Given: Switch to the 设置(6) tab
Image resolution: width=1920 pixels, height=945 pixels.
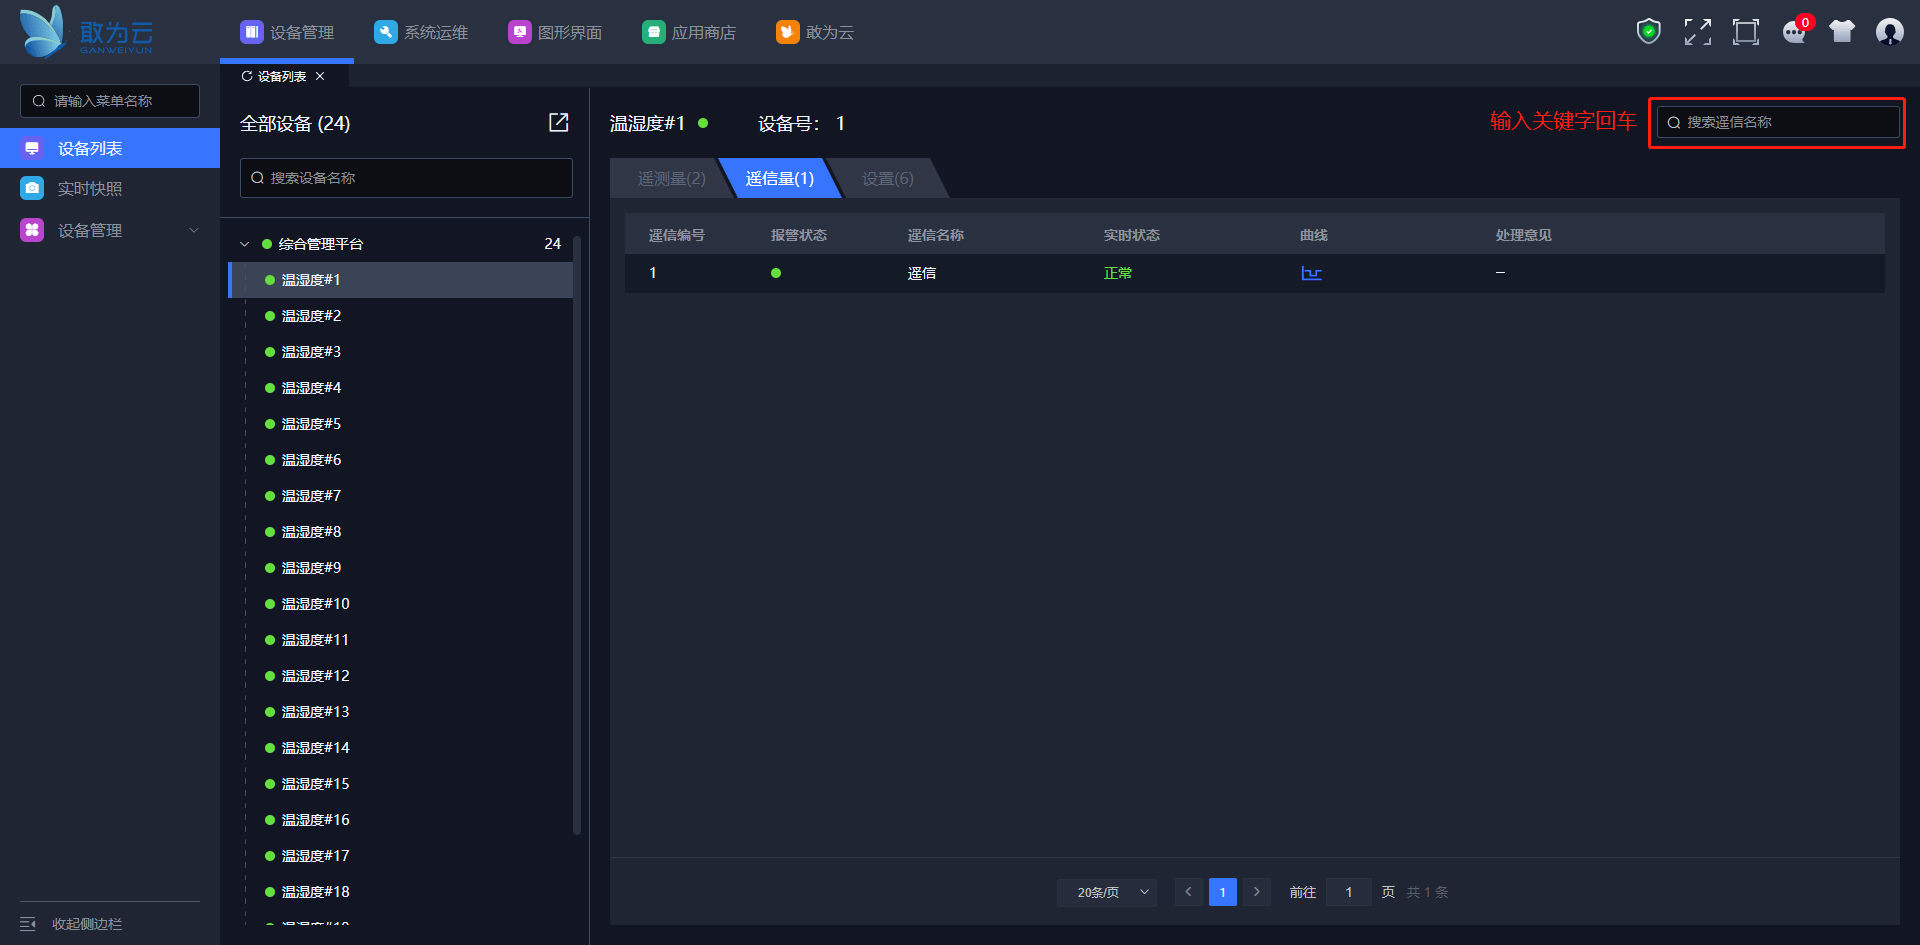Looking at the screenshot, I should (887, 178).
